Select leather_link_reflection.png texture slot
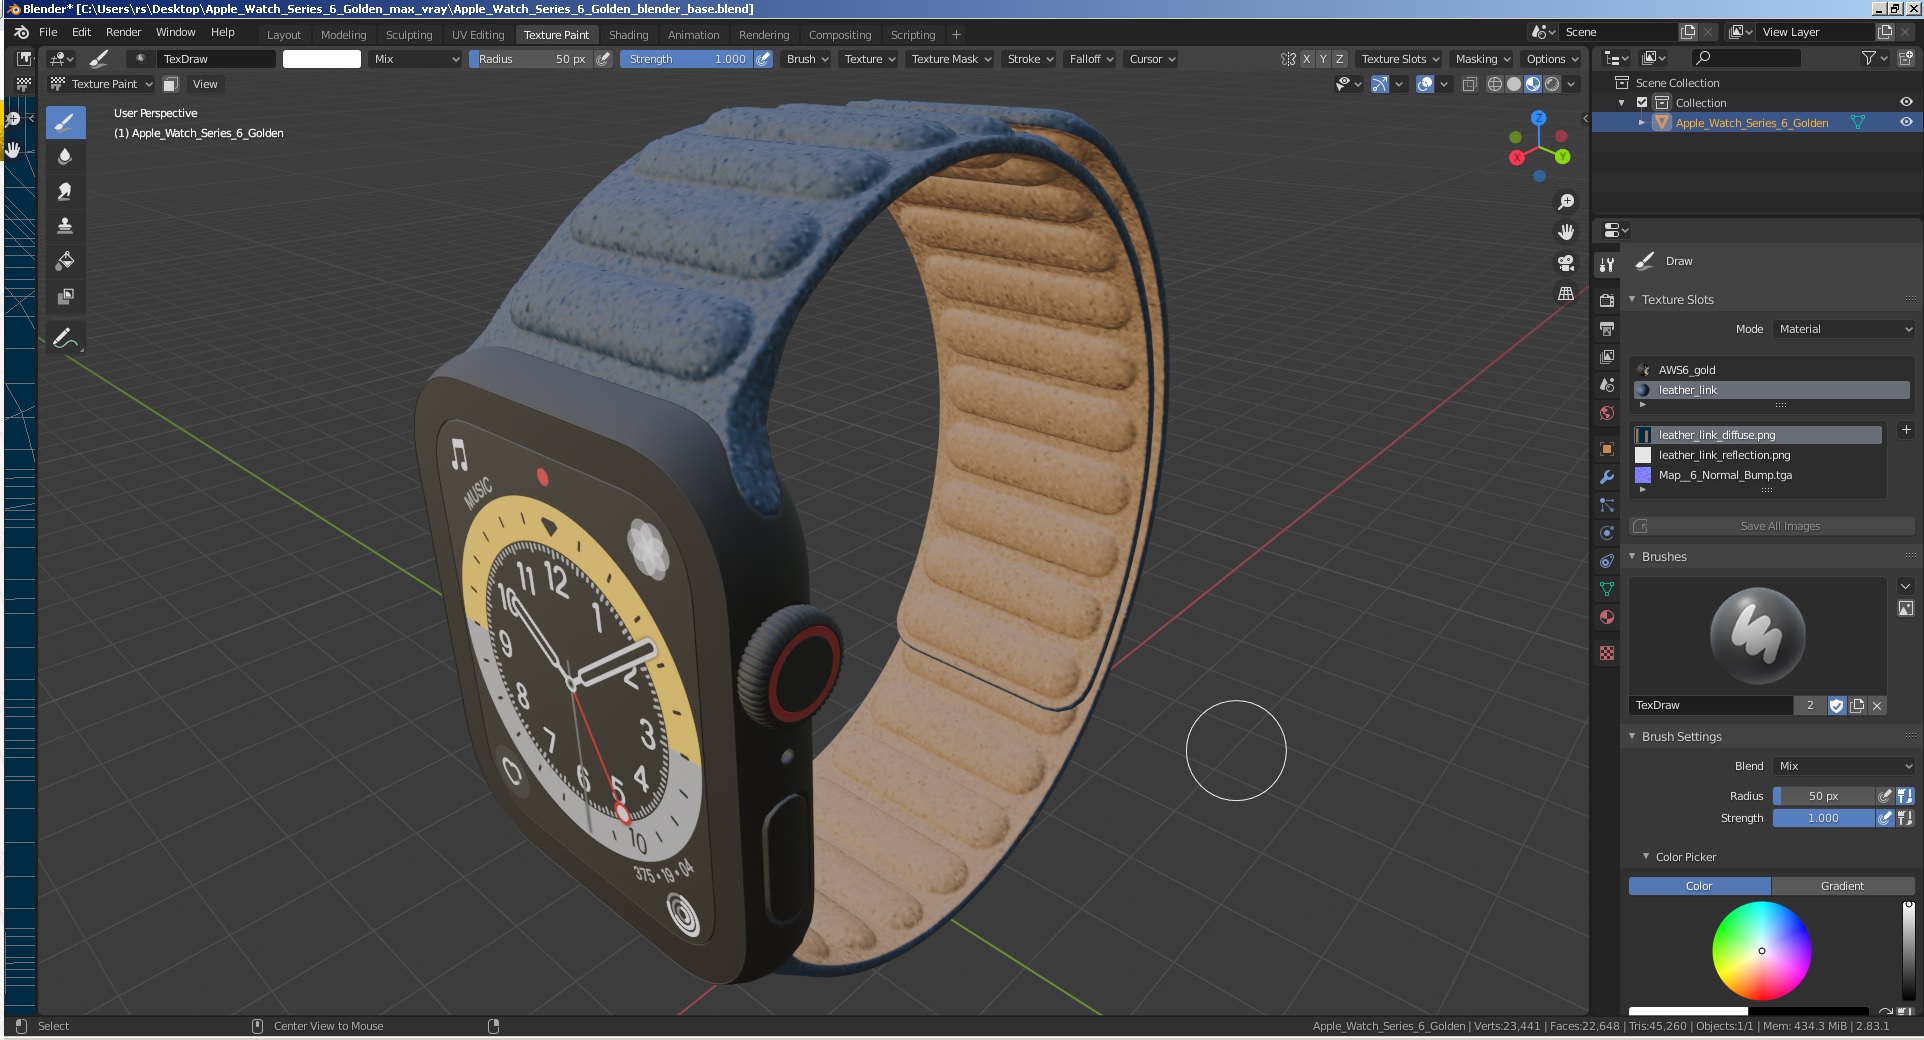 pos(1757,455)
